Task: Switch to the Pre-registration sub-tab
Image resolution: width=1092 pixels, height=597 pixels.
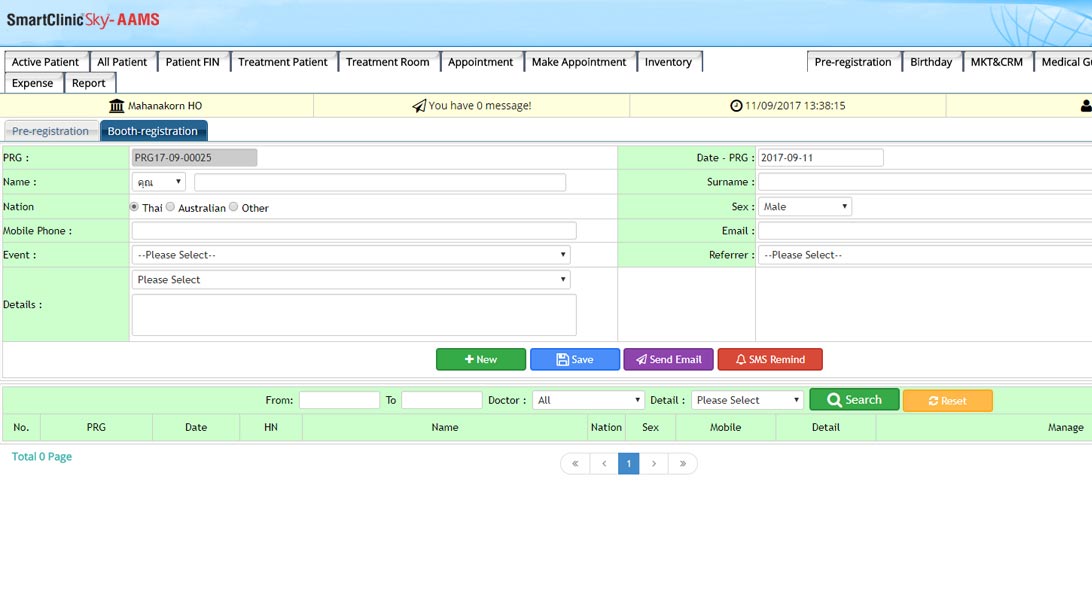Action: [x=50, y=131]
